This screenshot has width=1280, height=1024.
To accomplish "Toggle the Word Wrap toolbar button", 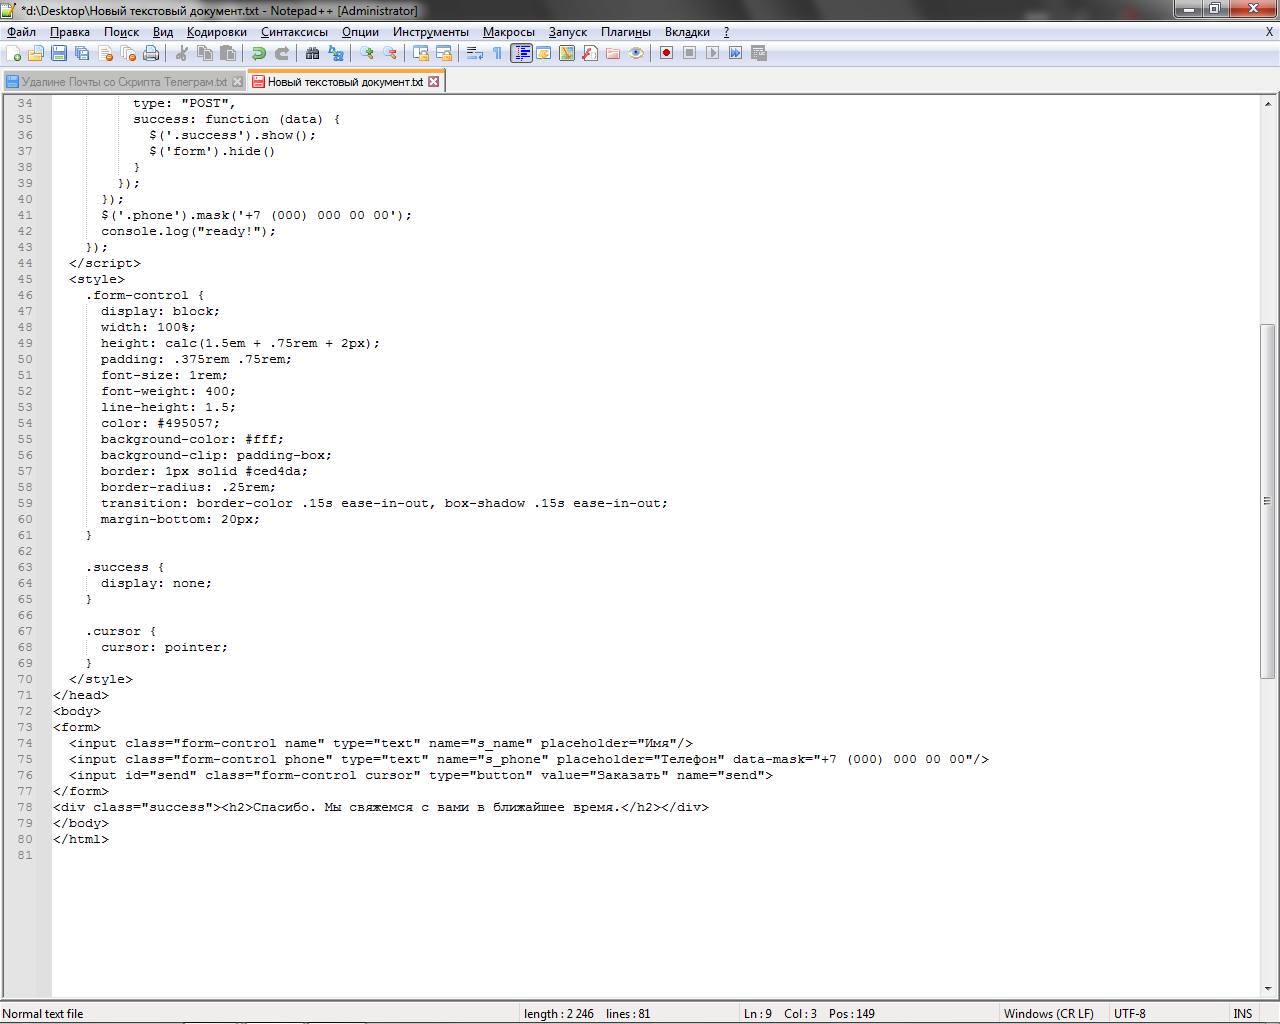I will click(475, 53).
